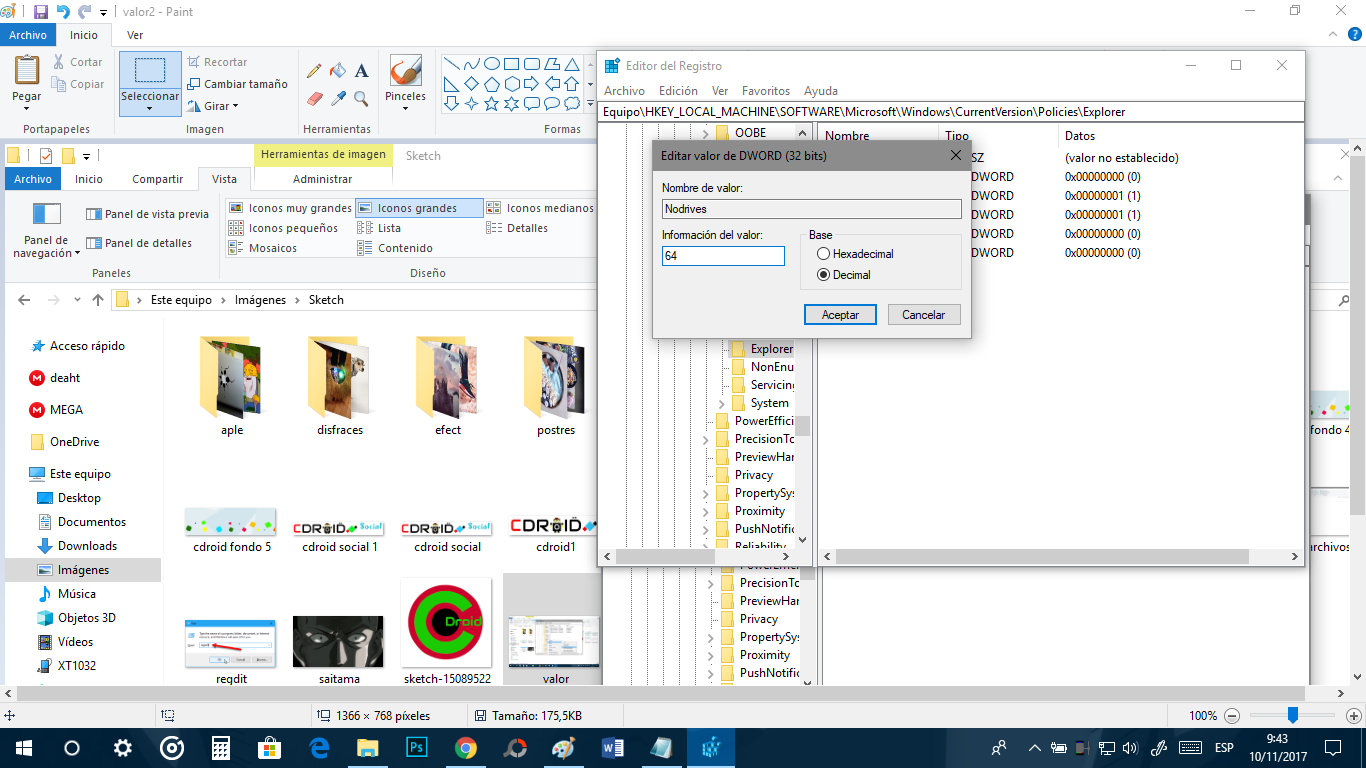Screen dimensions: 1366x768
Task: Click the Datos column header
Action: [1080, 135]
